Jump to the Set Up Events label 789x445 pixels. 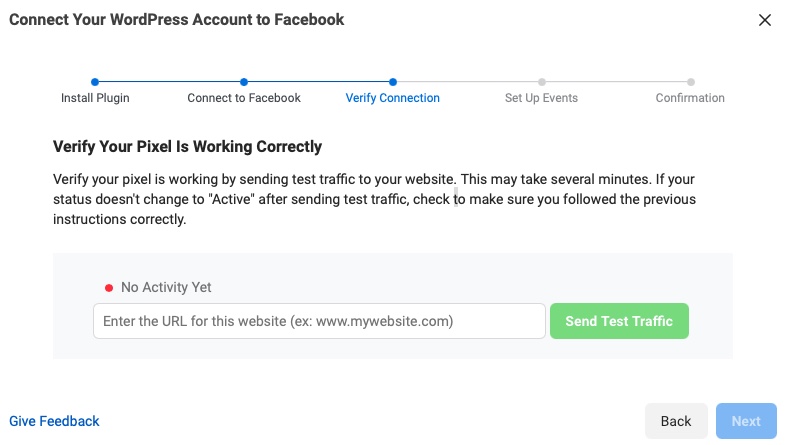click(x=541, y=98)
